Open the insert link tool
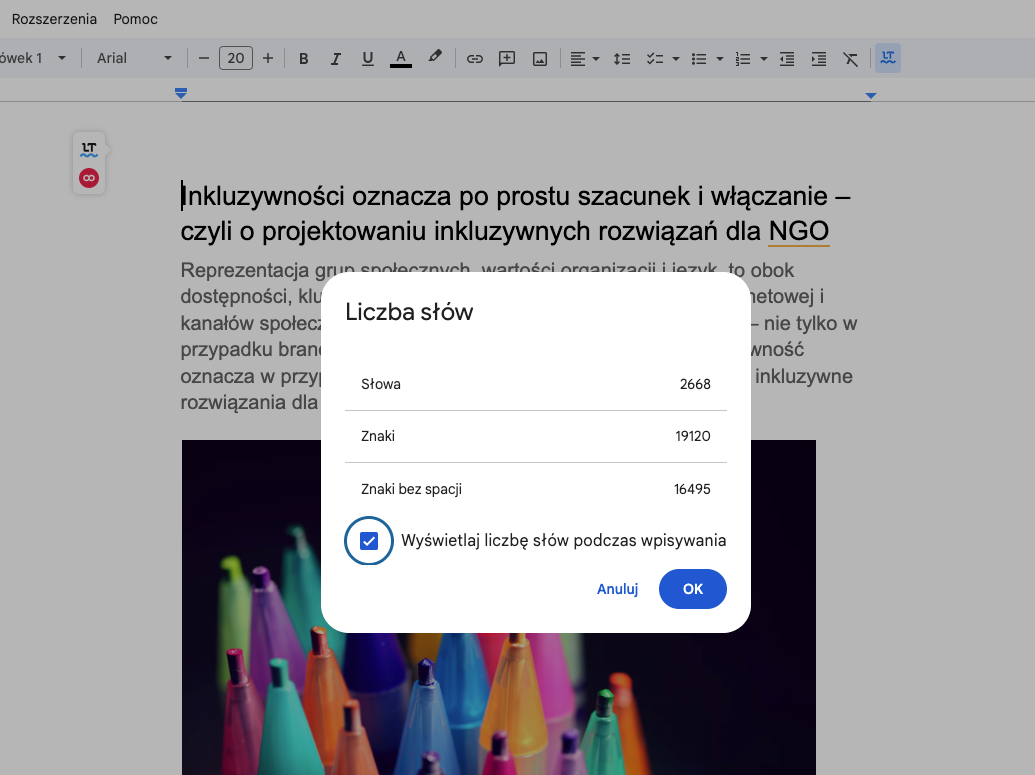 [475, 59]
